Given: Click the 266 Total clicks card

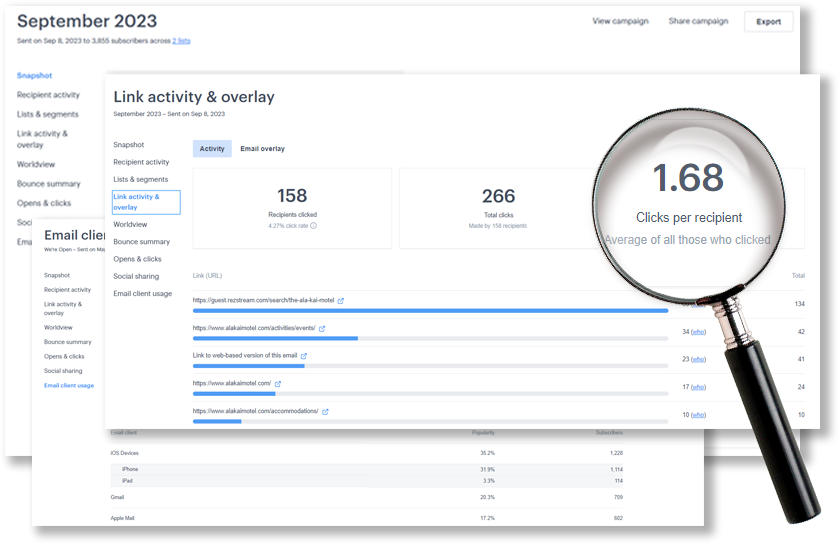Looking at the screenshot, I should [x=498, y=208].
